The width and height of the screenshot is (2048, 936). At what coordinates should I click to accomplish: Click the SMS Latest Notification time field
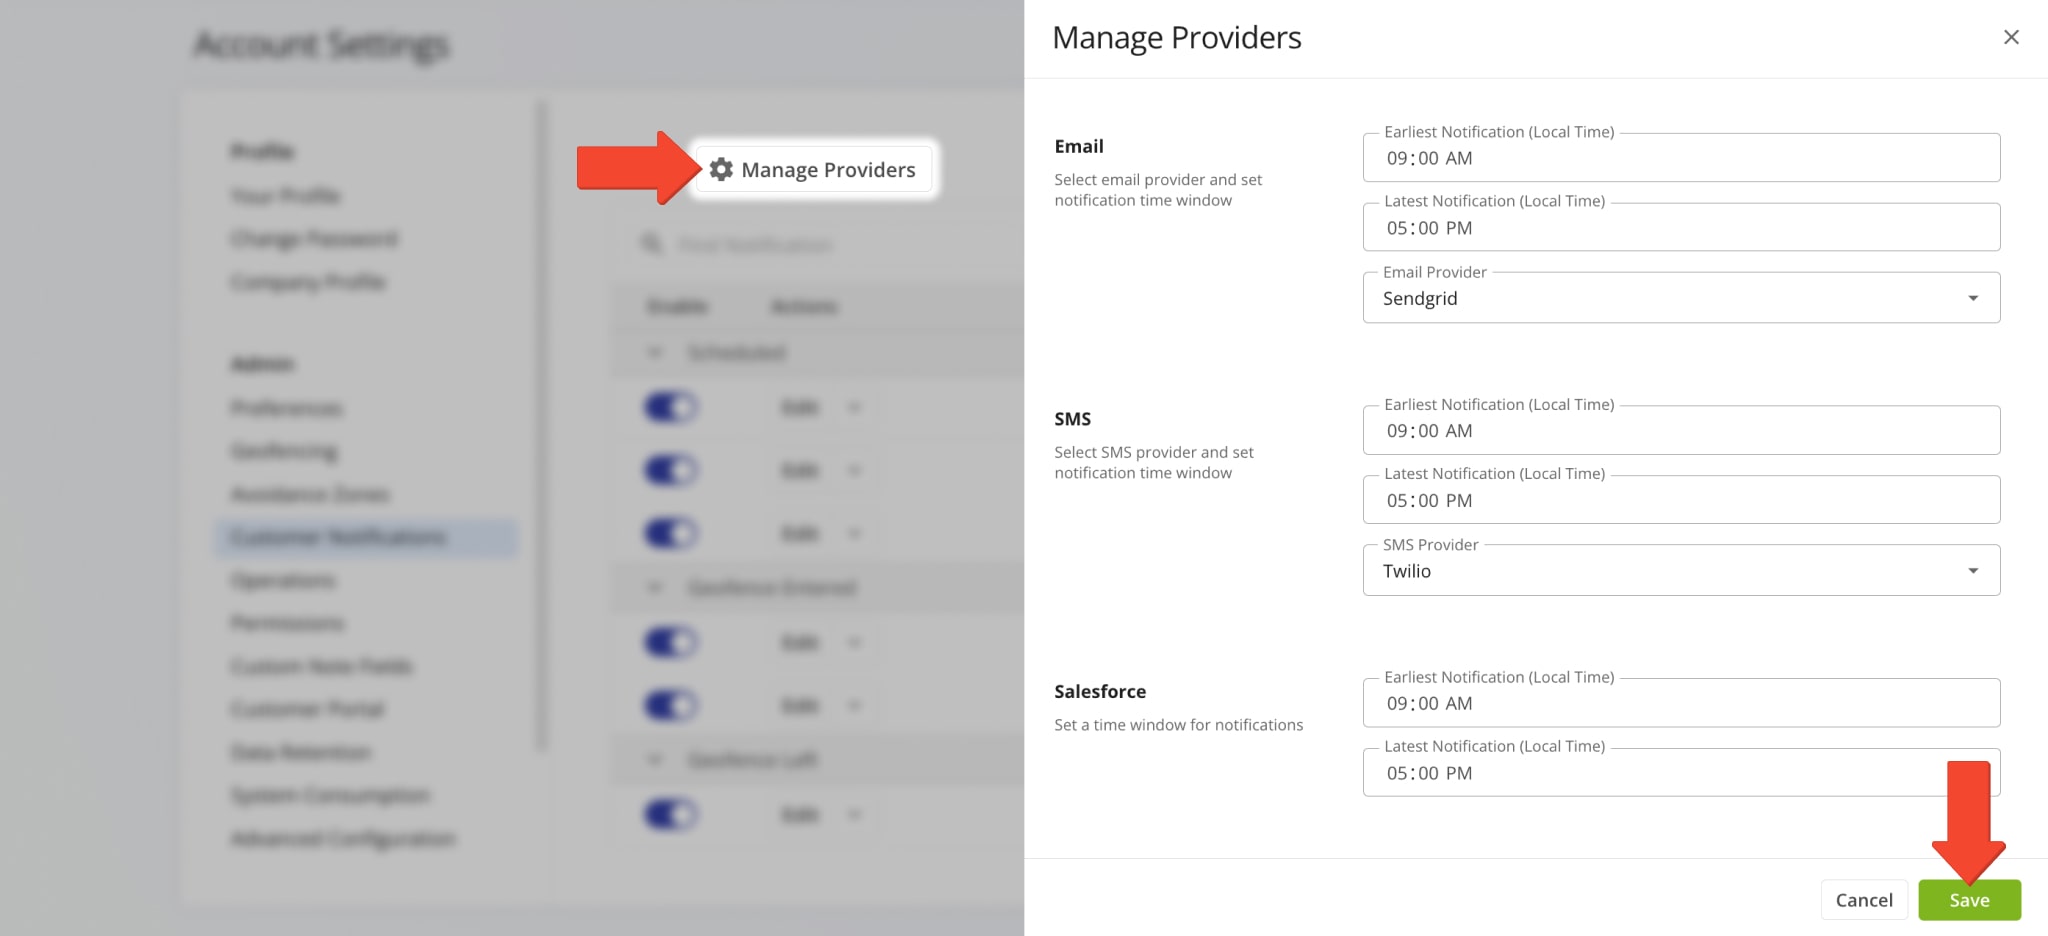pos(1681,500)
